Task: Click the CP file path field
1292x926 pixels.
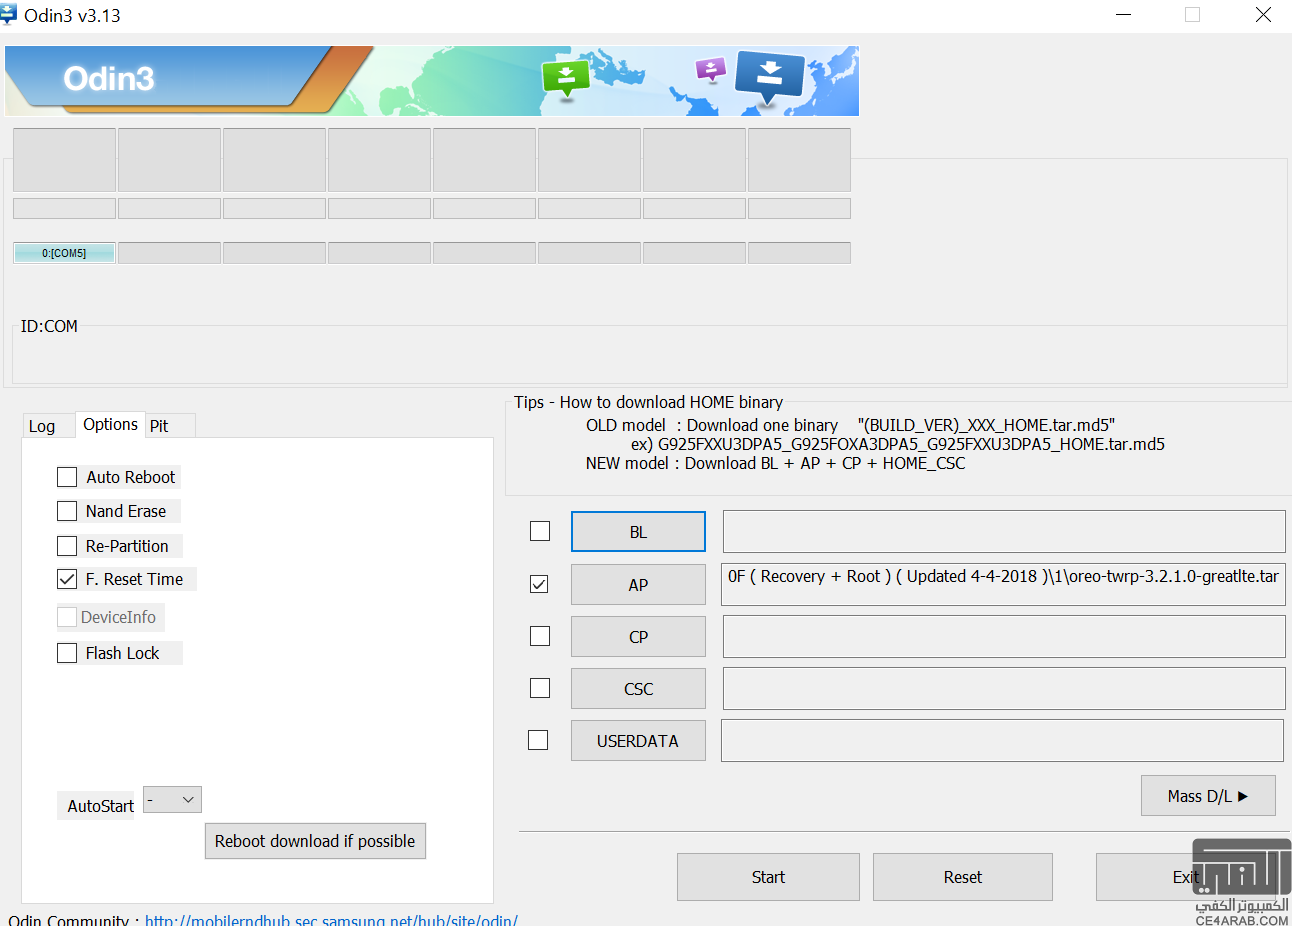Action: [x=1004, y=636]
